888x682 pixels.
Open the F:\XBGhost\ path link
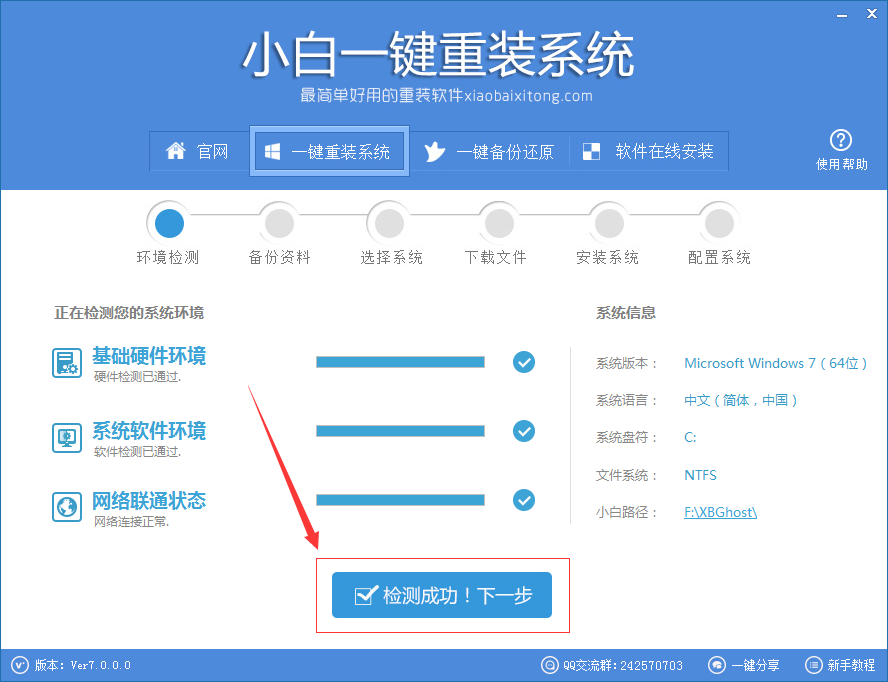point(720,511)
